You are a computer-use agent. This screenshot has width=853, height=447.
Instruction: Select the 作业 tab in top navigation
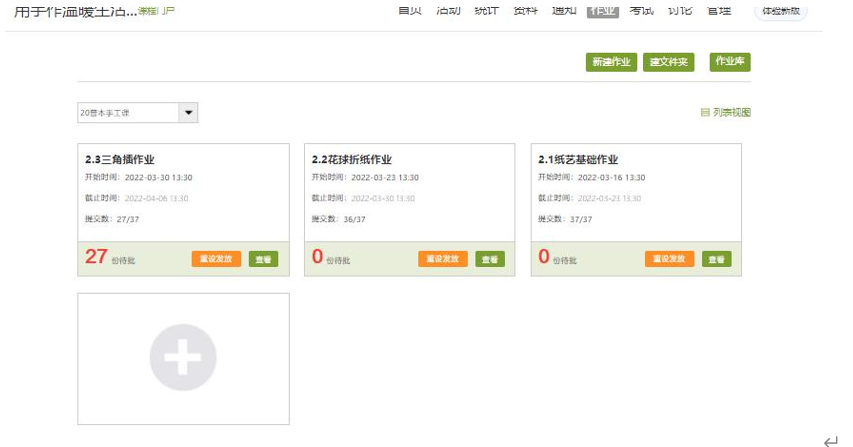point(601,10)
